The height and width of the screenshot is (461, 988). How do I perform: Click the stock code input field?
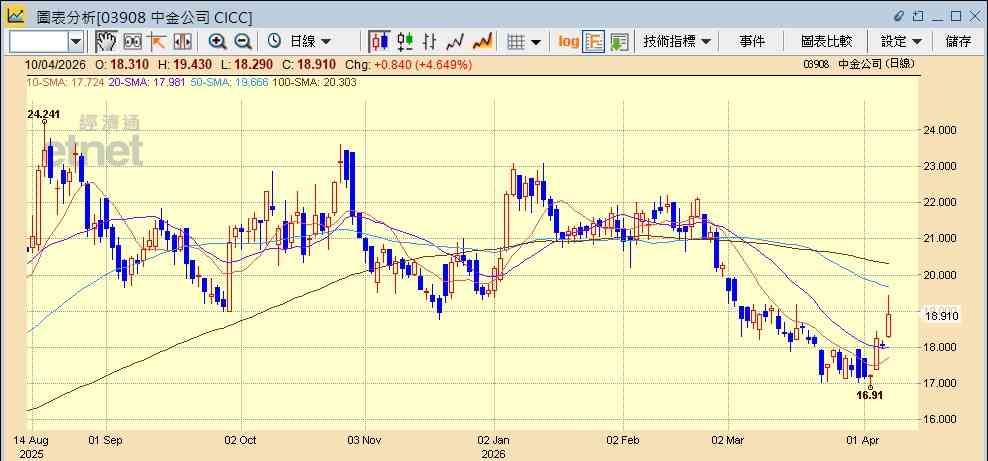point(38,42)
